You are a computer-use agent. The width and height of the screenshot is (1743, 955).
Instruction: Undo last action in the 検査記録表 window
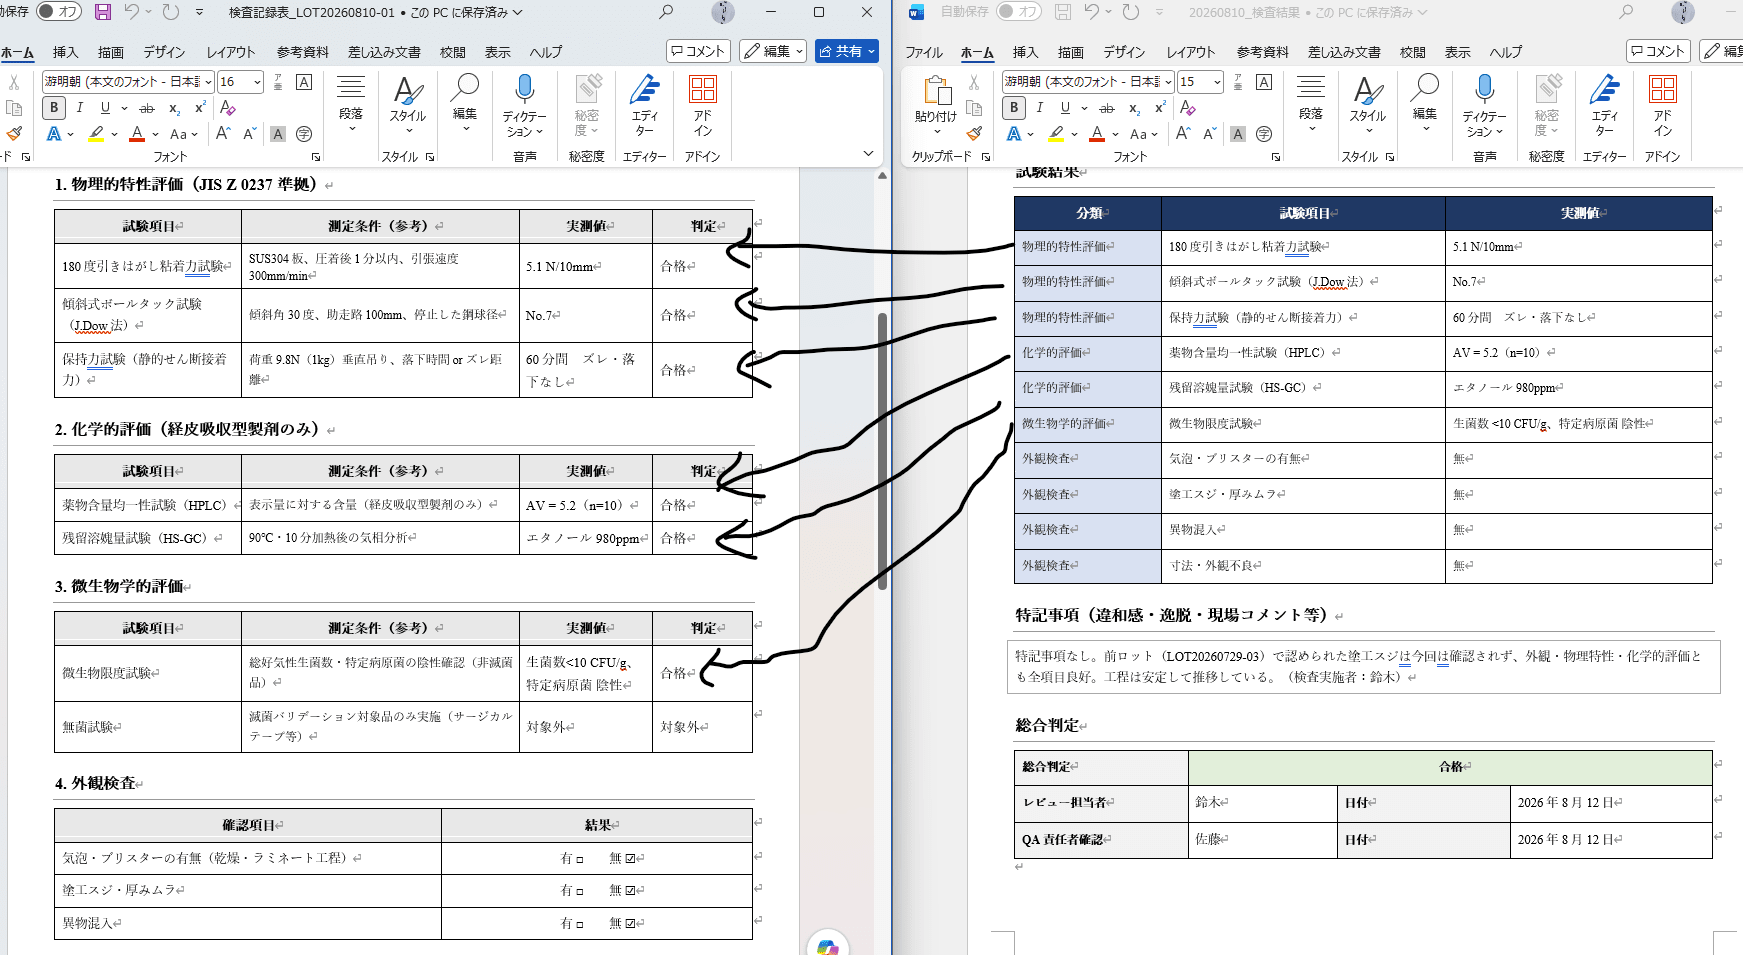(x=132, y=12)
